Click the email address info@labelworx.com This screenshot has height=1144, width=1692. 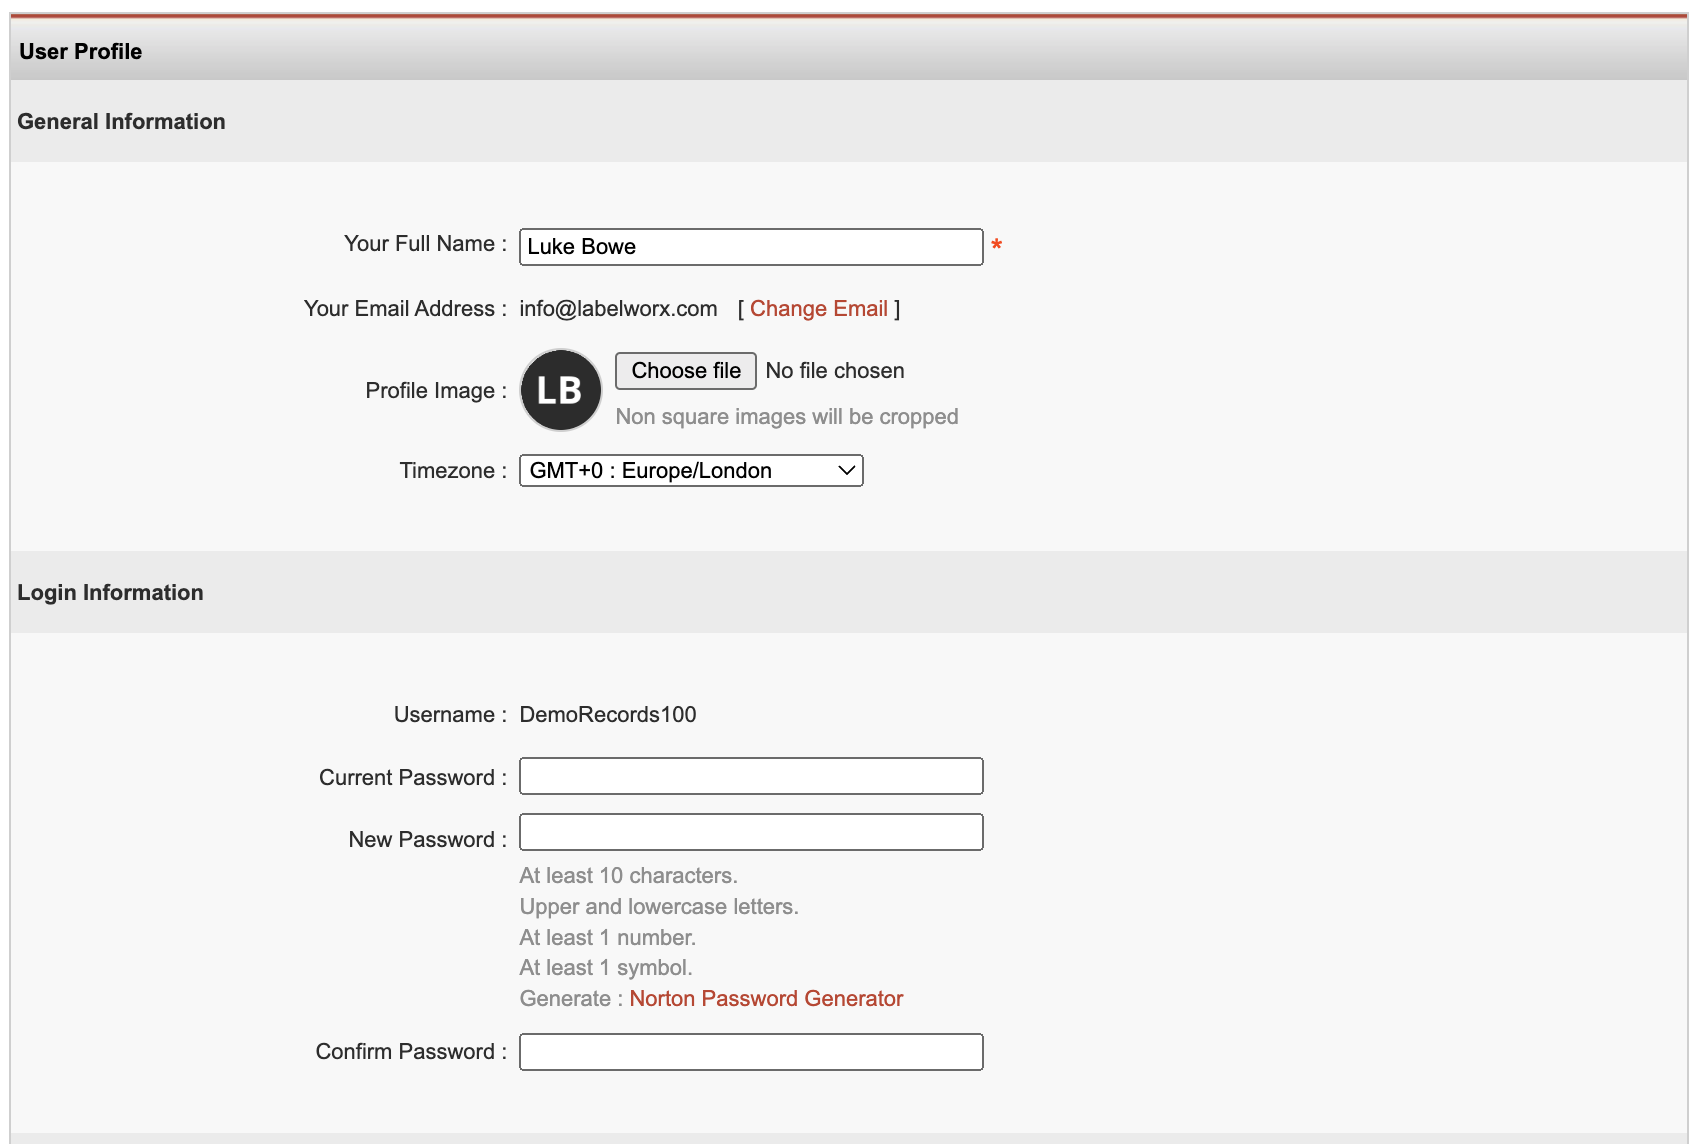click(x=617, y=308)
